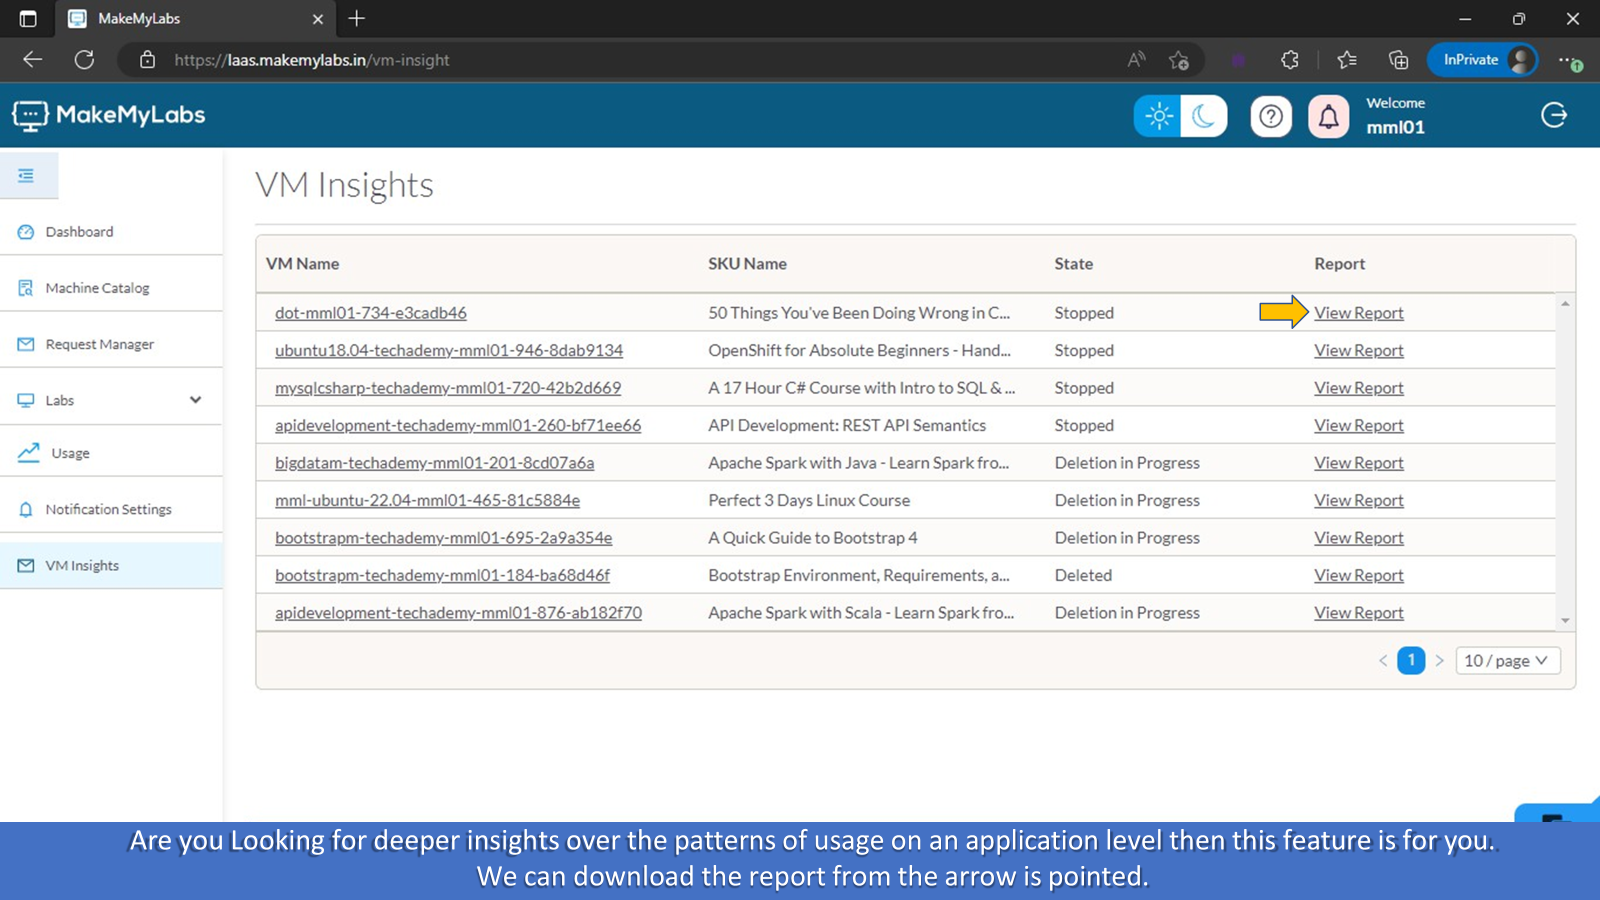Open Notification Settings in the sidebar
The width and height of the screenshot is (1600, 900).
point(108,509)
